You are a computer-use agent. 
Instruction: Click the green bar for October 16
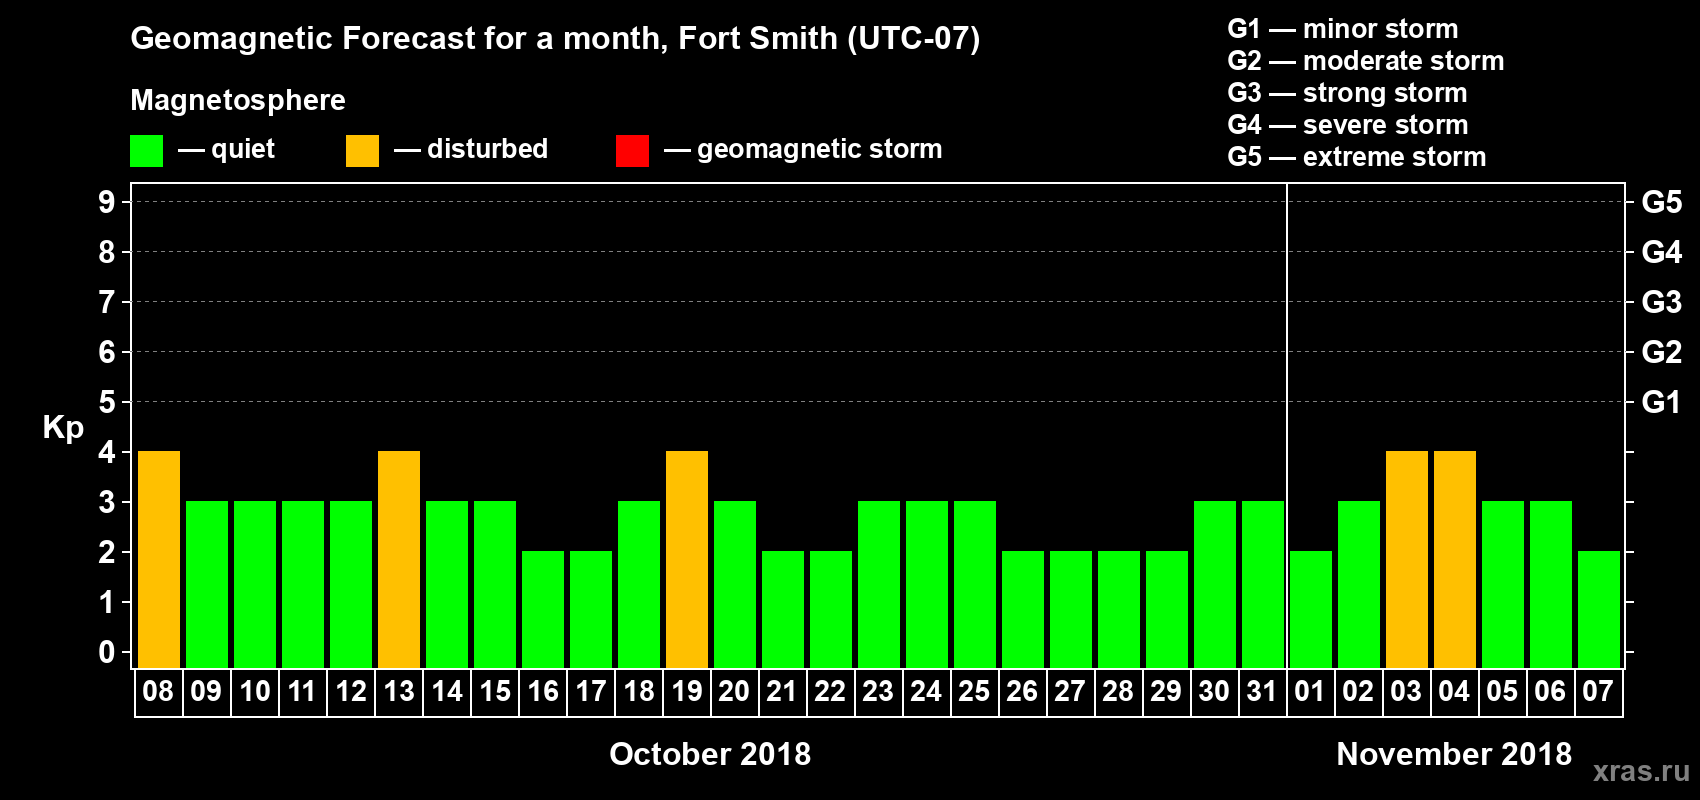click(543, 610)
